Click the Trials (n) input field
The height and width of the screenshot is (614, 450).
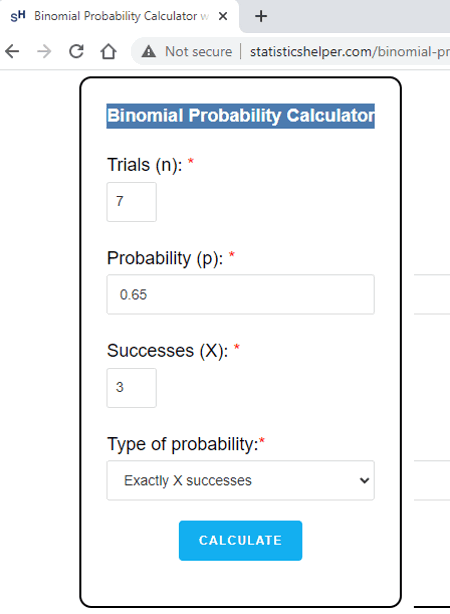pos(132,202)
